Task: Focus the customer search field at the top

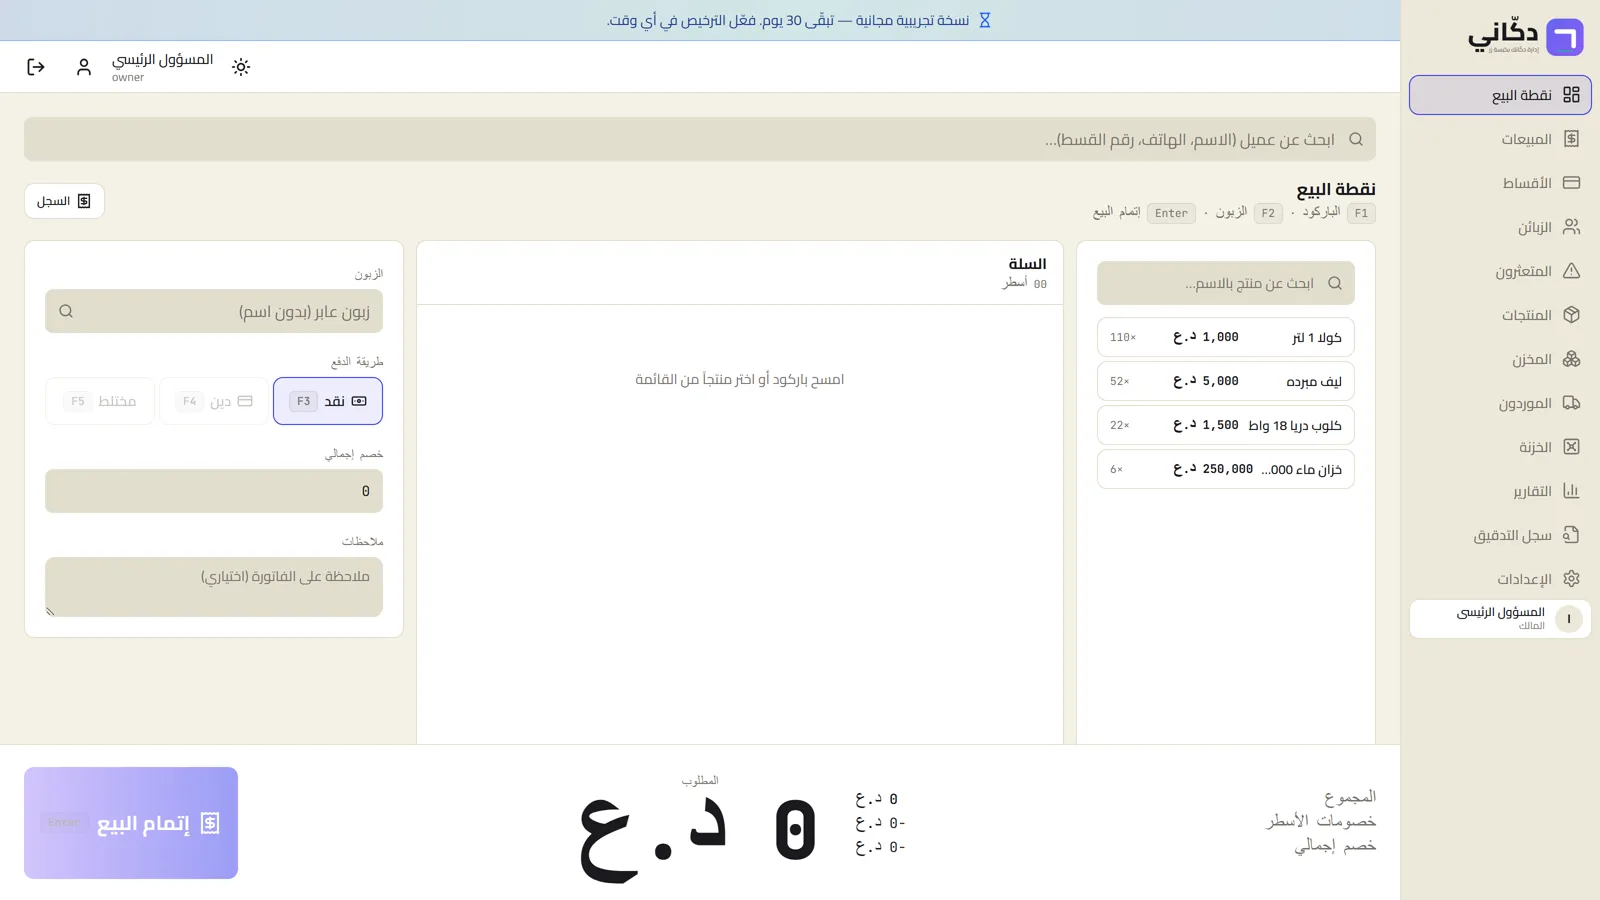Action: pyautogui.click(x=700, y=139)
